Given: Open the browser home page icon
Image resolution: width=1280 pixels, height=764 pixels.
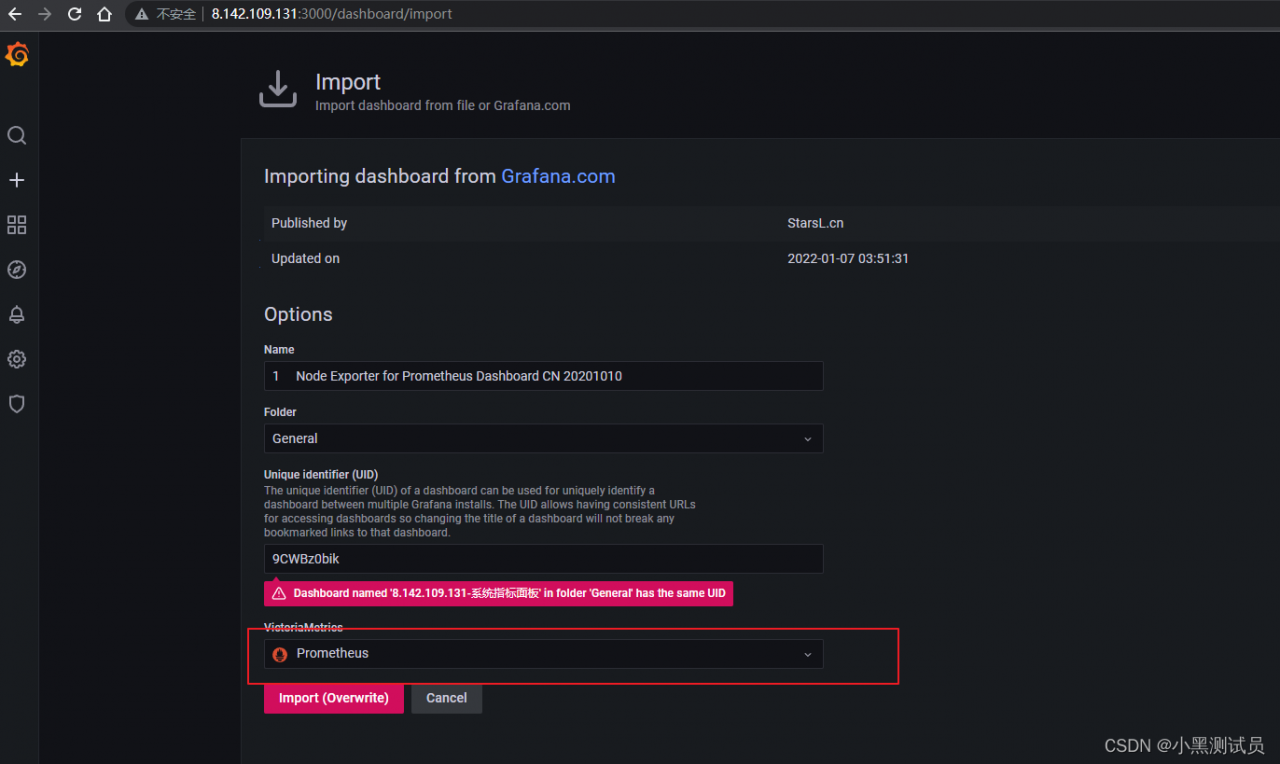Looking at the screenshot, I should (104, 14).
